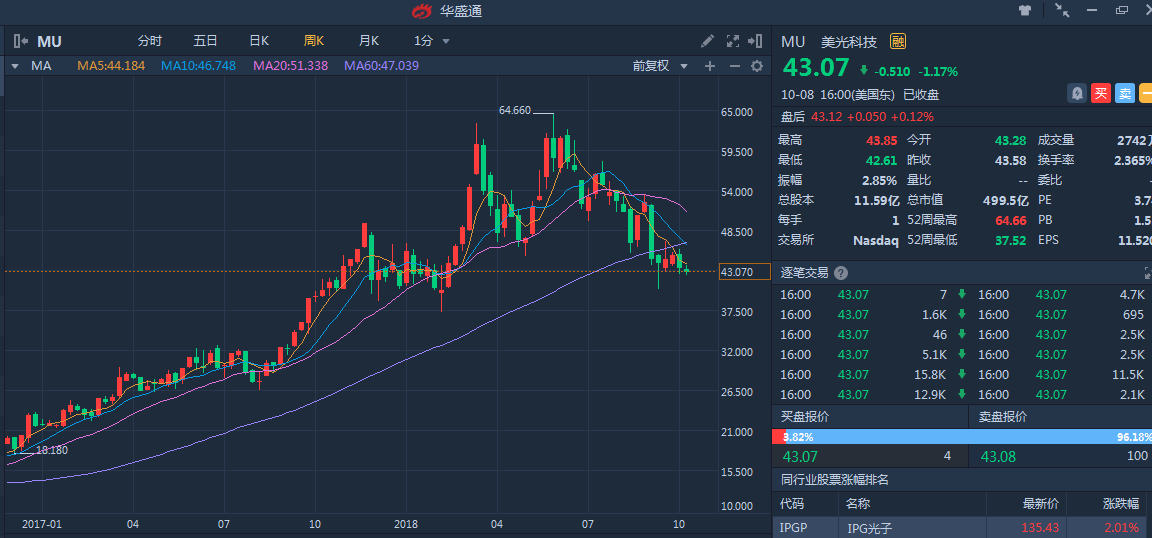Click the 今开 43.28 value
The image size is (1152, 538).
1010,140
